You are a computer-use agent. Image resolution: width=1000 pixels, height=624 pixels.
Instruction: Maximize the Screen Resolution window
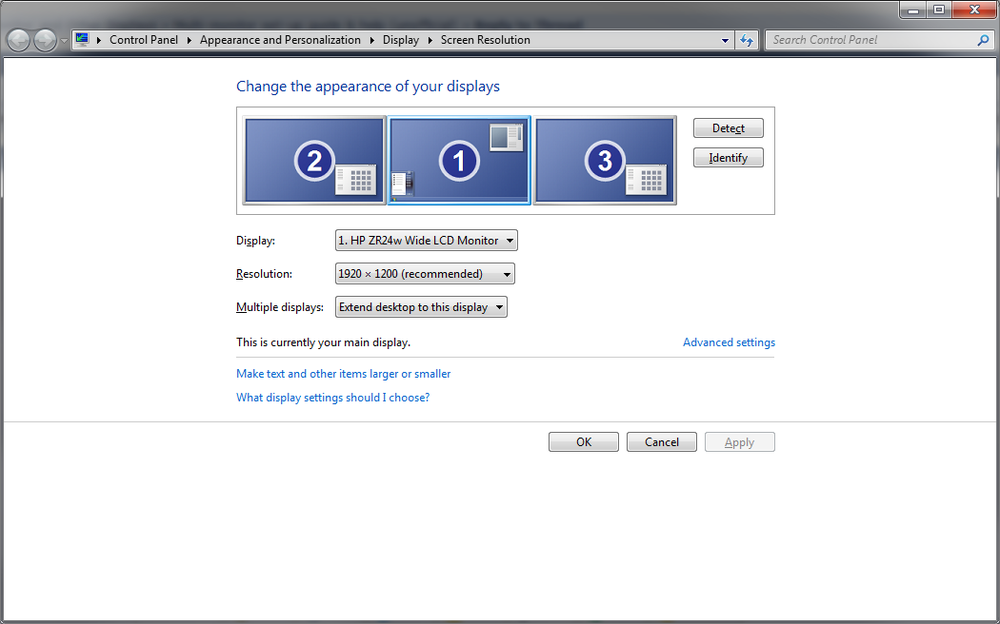coord(939,10)
